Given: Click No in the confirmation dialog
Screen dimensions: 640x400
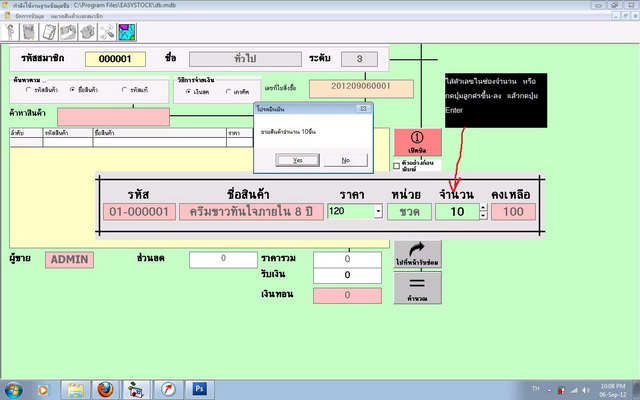Looking at the screenshot, I should click(x=345, y=160).
